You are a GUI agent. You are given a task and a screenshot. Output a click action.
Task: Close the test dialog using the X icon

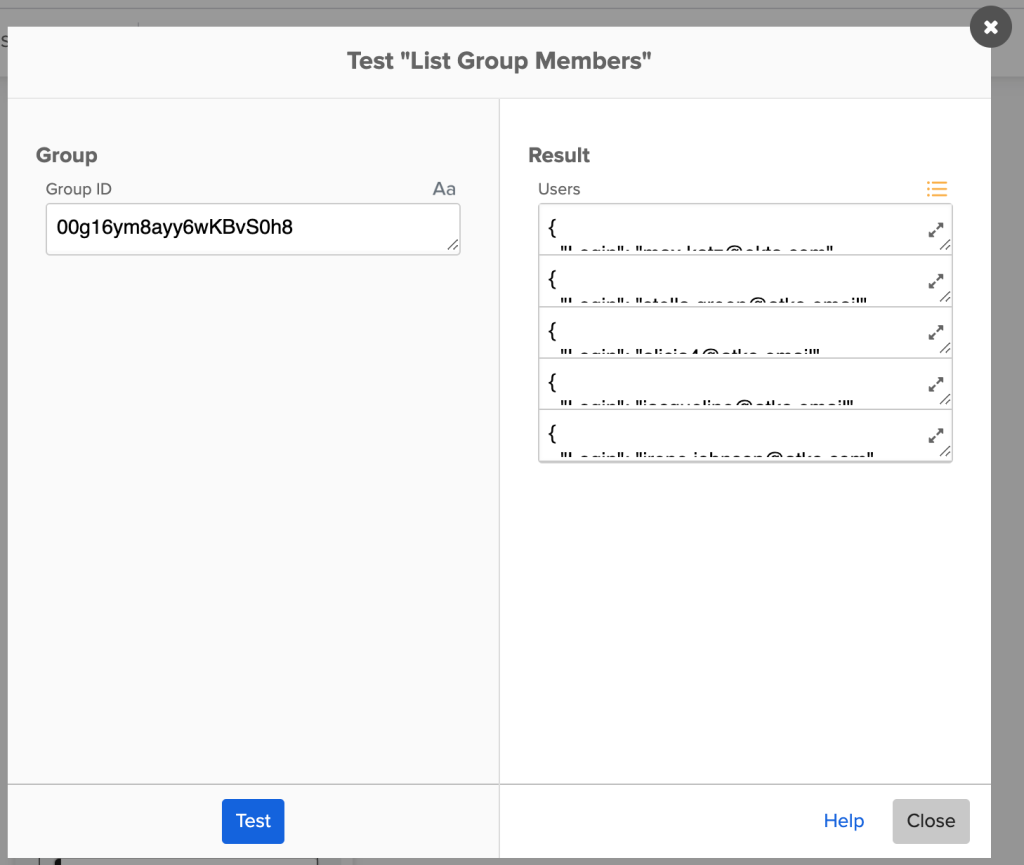coord(990,27)
